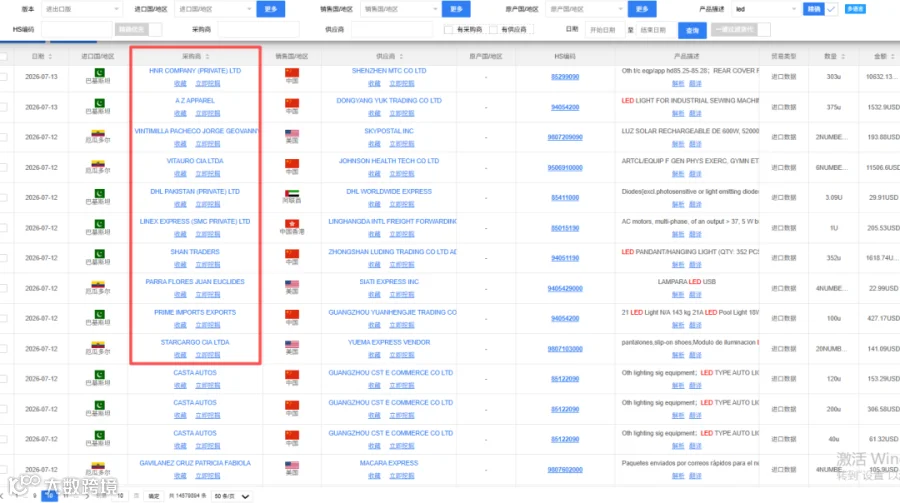Toggle the switch right of 查询 button
Viewport: 900px width, 503px height.
740,29
